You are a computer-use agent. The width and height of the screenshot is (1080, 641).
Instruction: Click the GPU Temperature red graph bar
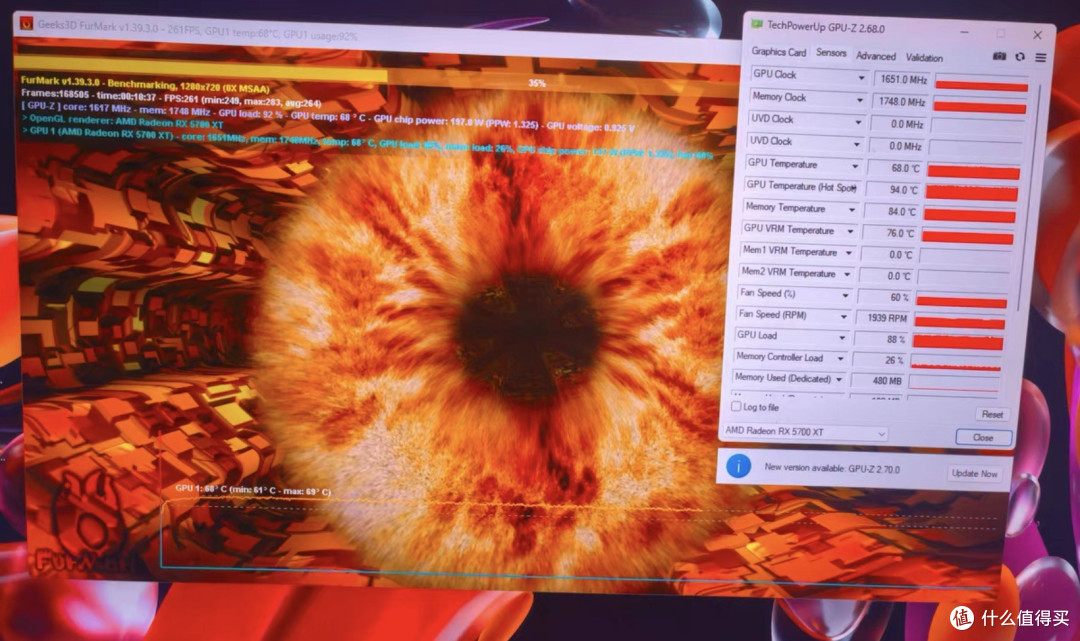(973, 171)
